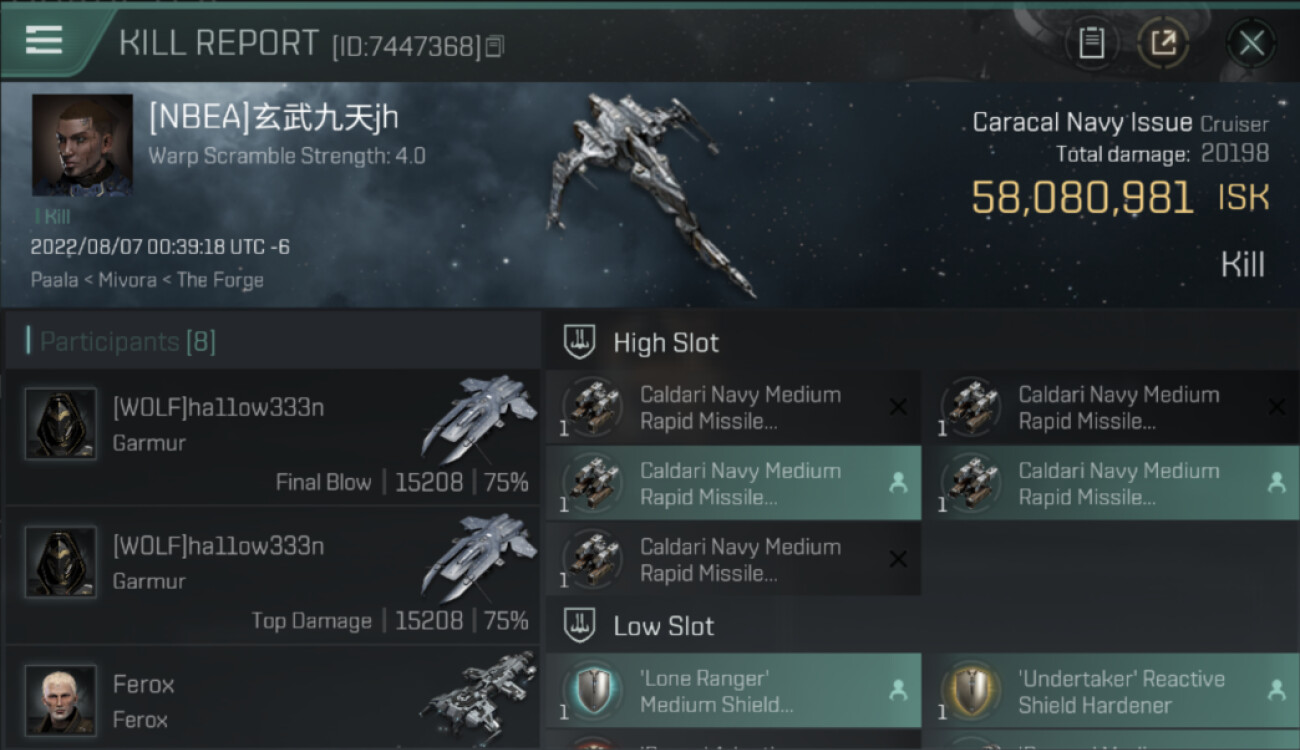Viewport: 1300px width, 750px height.
Task: Select the Top Damage hallow333n entry
Action: [x=270, y=575]
